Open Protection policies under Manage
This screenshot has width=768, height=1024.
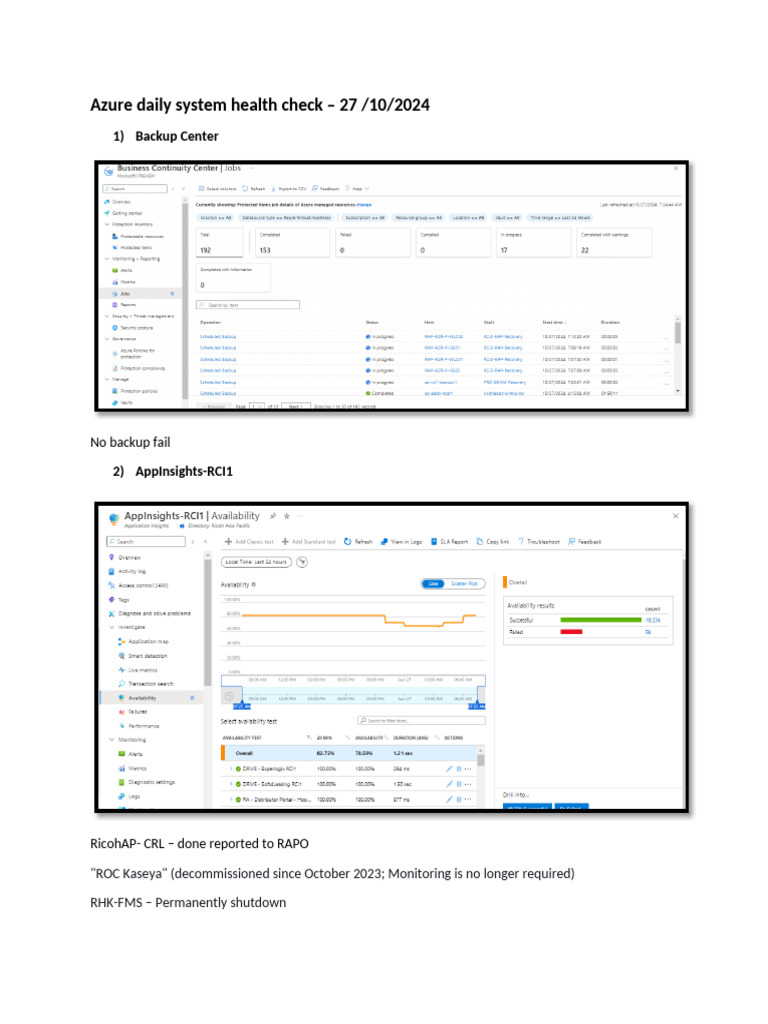point(138,391)
